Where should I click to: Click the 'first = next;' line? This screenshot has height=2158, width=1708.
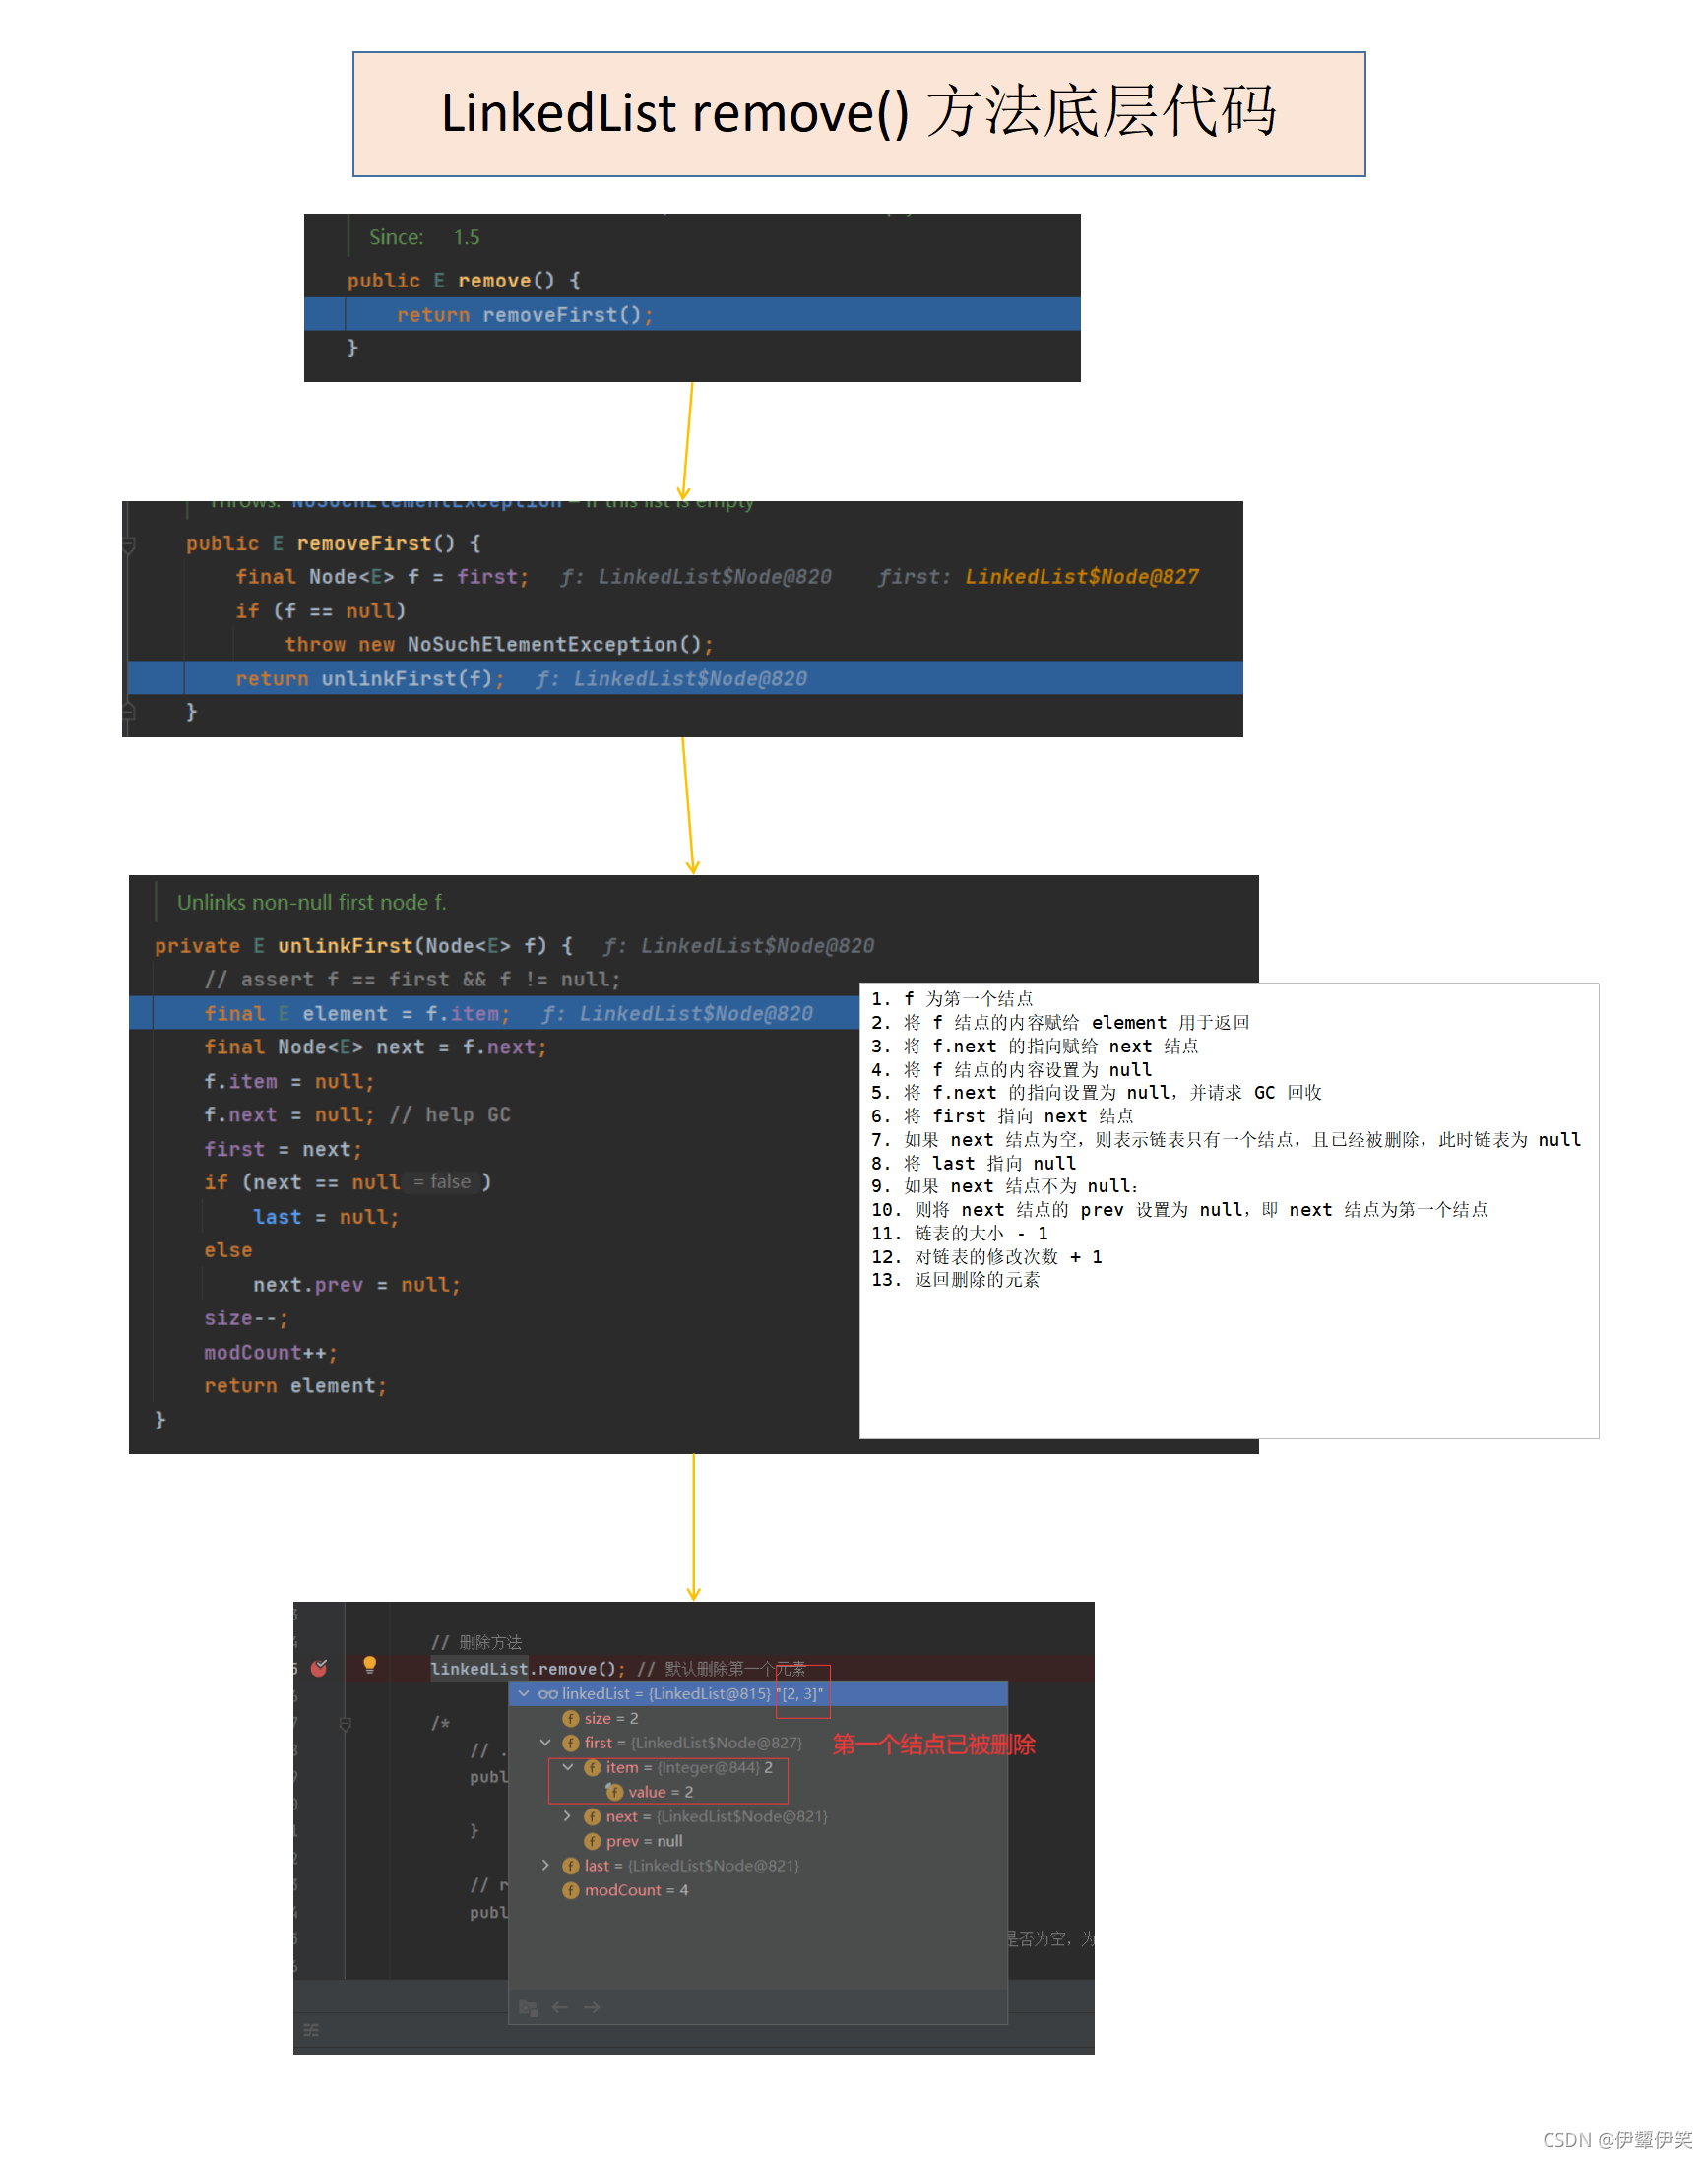(283, 1149)
